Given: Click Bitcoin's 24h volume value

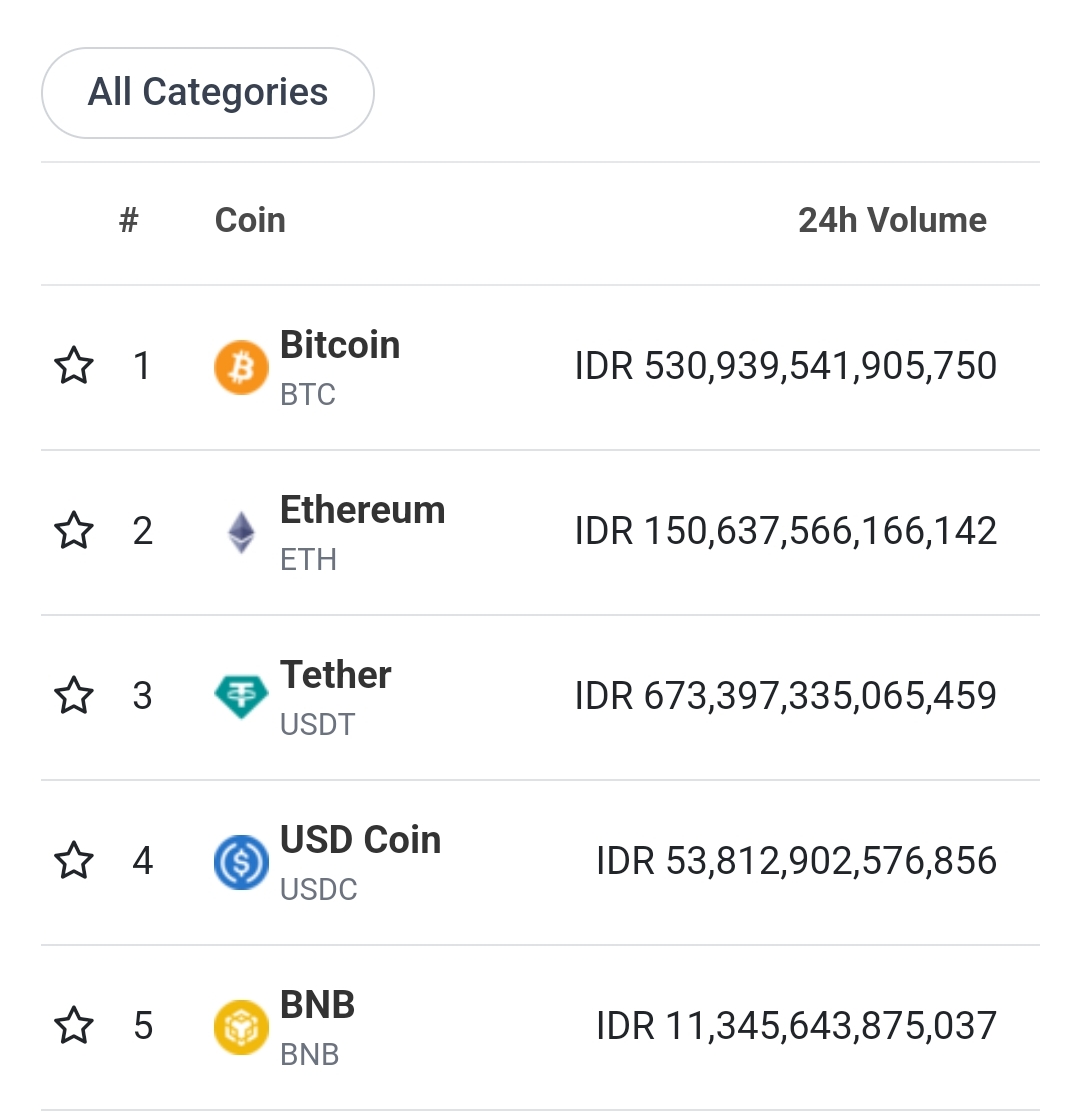Looking at the screenshot, I should (x=785, y=367).
